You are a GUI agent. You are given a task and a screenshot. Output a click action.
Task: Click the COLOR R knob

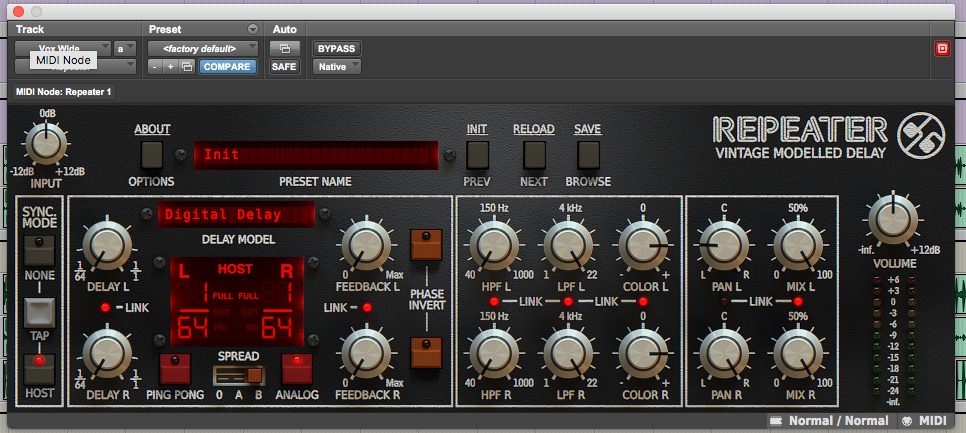(643, 353)
